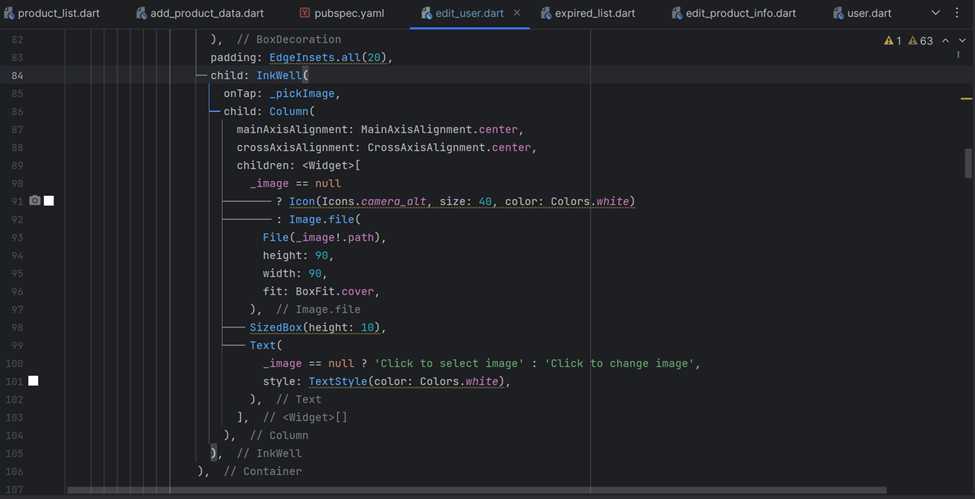This screenshot has height=499, width=975.
Task: Click the // Container closing comment
Action: (x=263, y=472)
